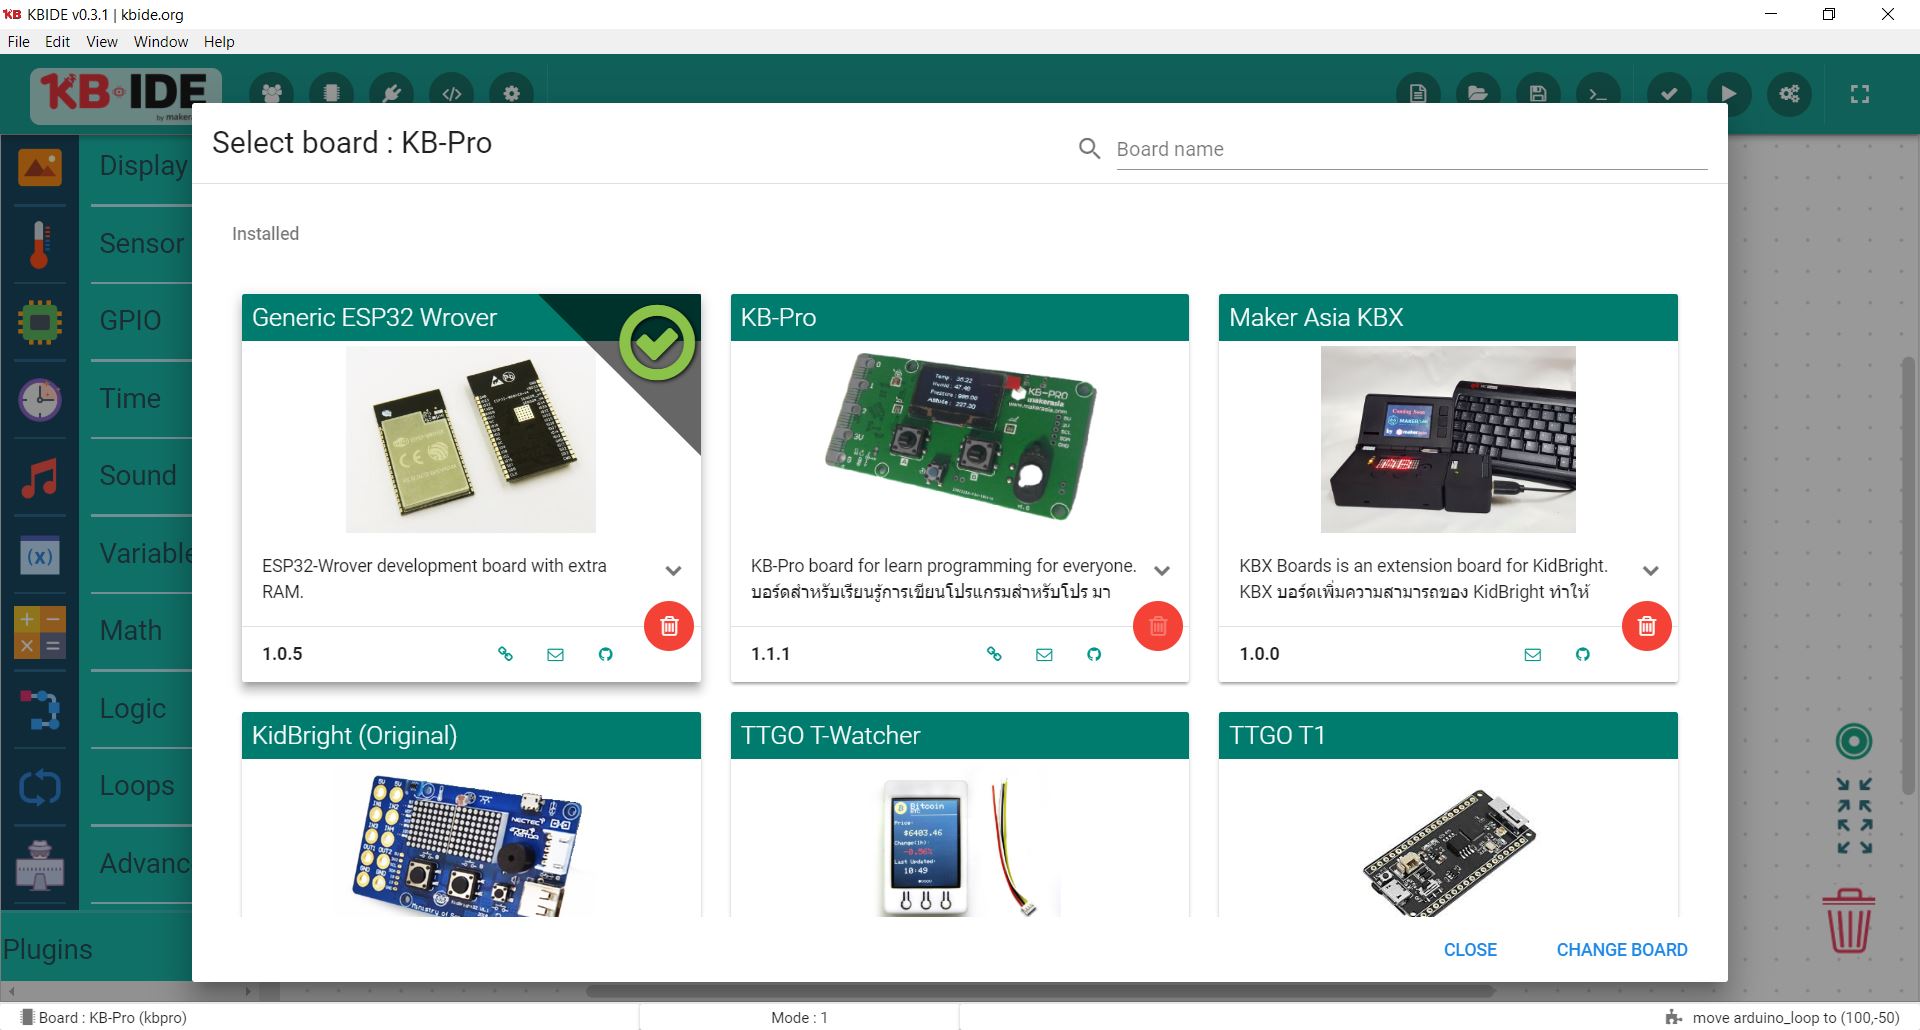Save the project using the save toolbar icon
This screenshot has height=1030, width=1920.
point(1538,93)
